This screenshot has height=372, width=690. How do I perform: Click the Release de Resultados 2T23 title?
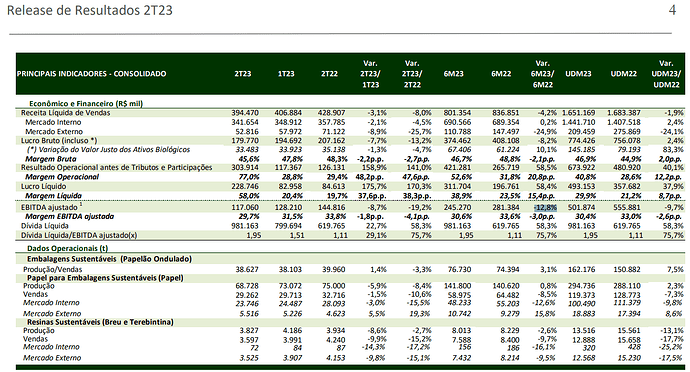[89, 11]
